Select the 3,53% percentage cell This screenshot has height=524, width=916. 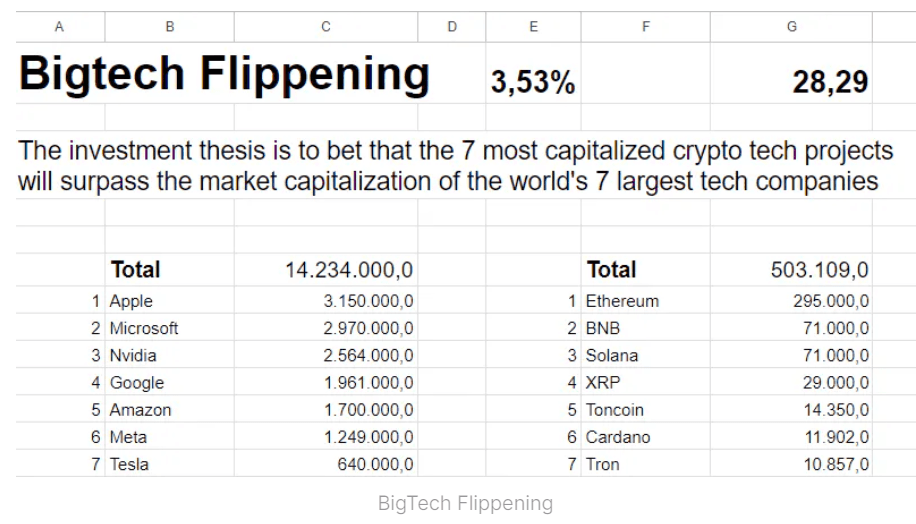(x=533, y=82)
